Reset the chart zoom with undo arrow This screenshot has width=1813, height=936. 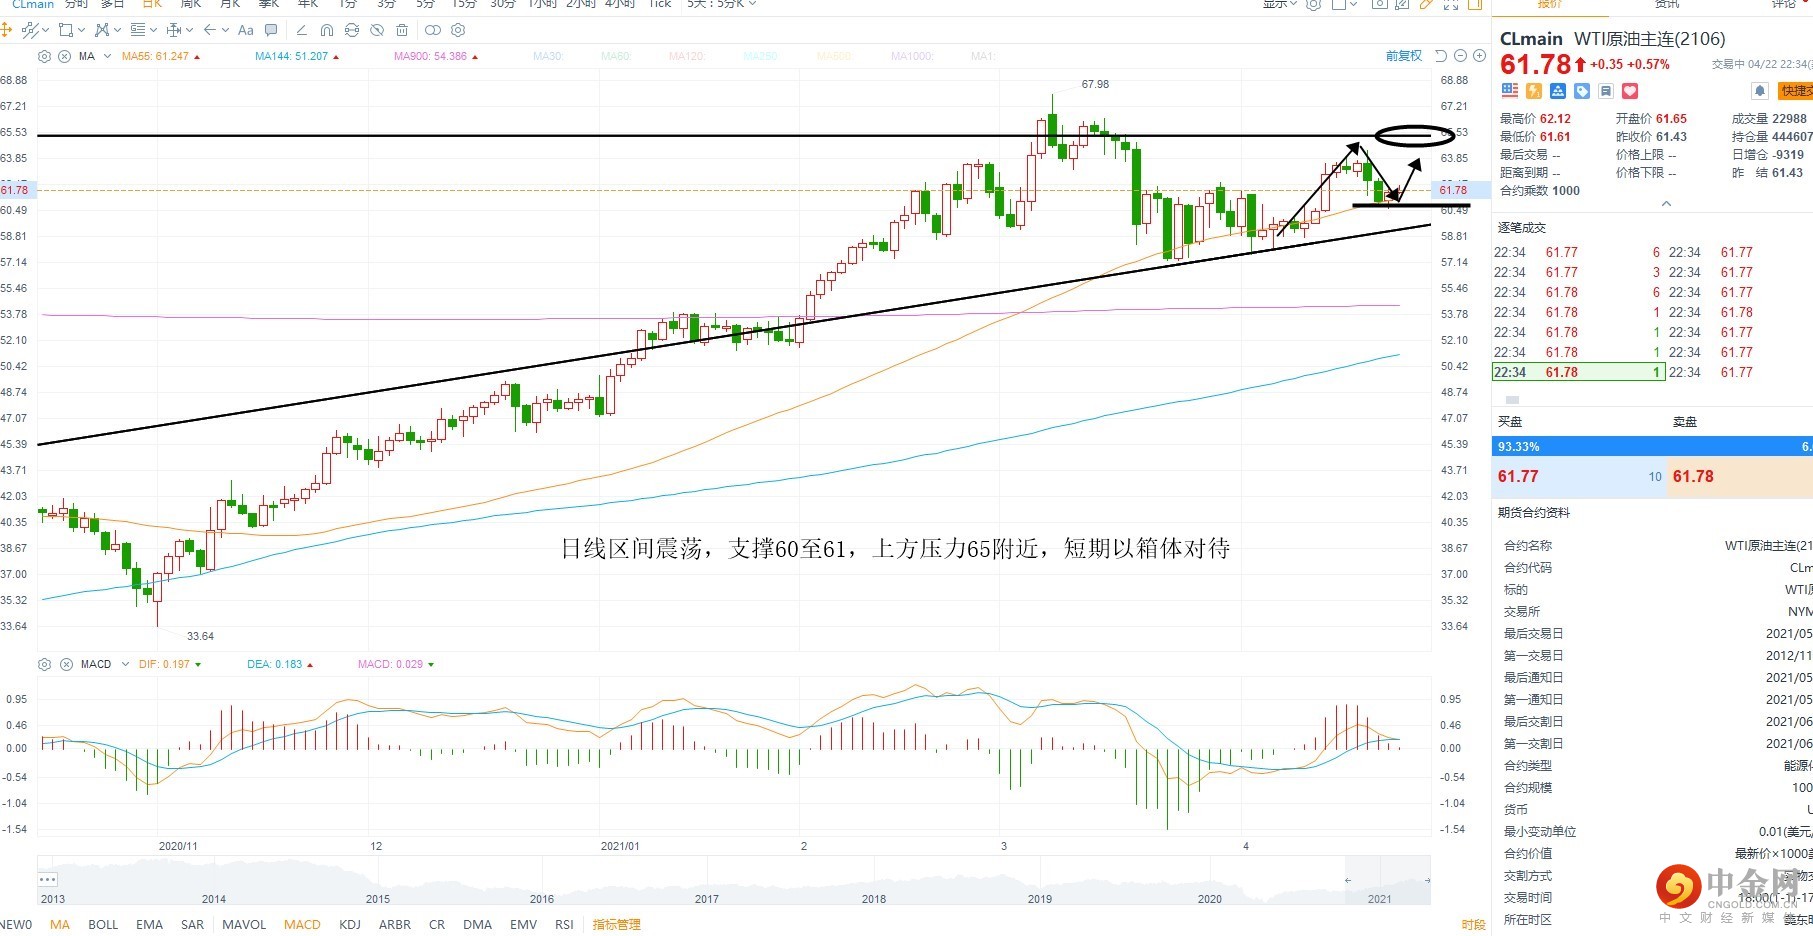coord(1441,56)
